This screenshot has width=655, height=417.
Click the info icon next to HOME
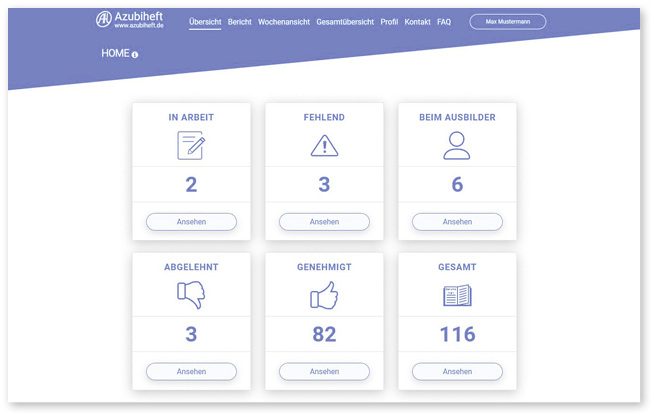pos(135,54)
